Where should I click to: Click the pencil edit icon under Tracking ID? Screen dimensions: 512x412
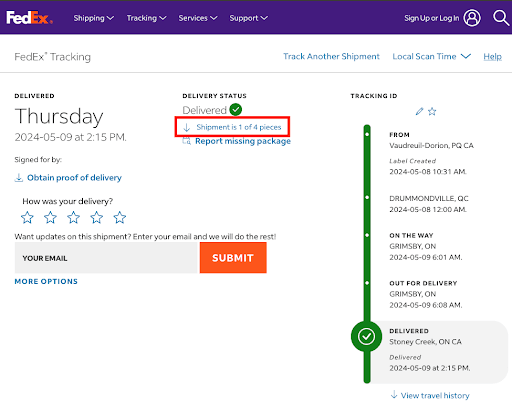click(x=419, y=111)
